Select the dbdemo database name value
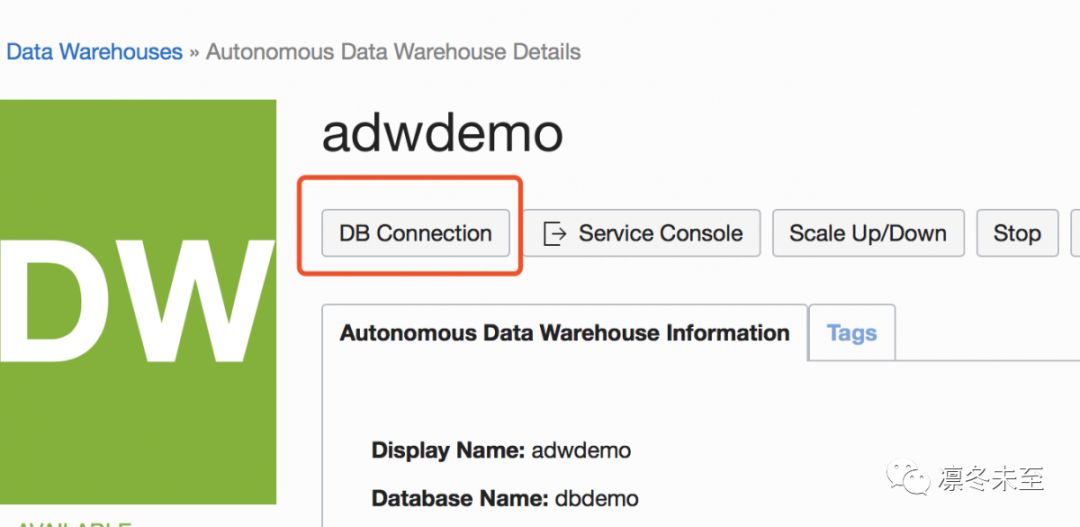This screenshot has height=527, width=1080. point(596,498)
